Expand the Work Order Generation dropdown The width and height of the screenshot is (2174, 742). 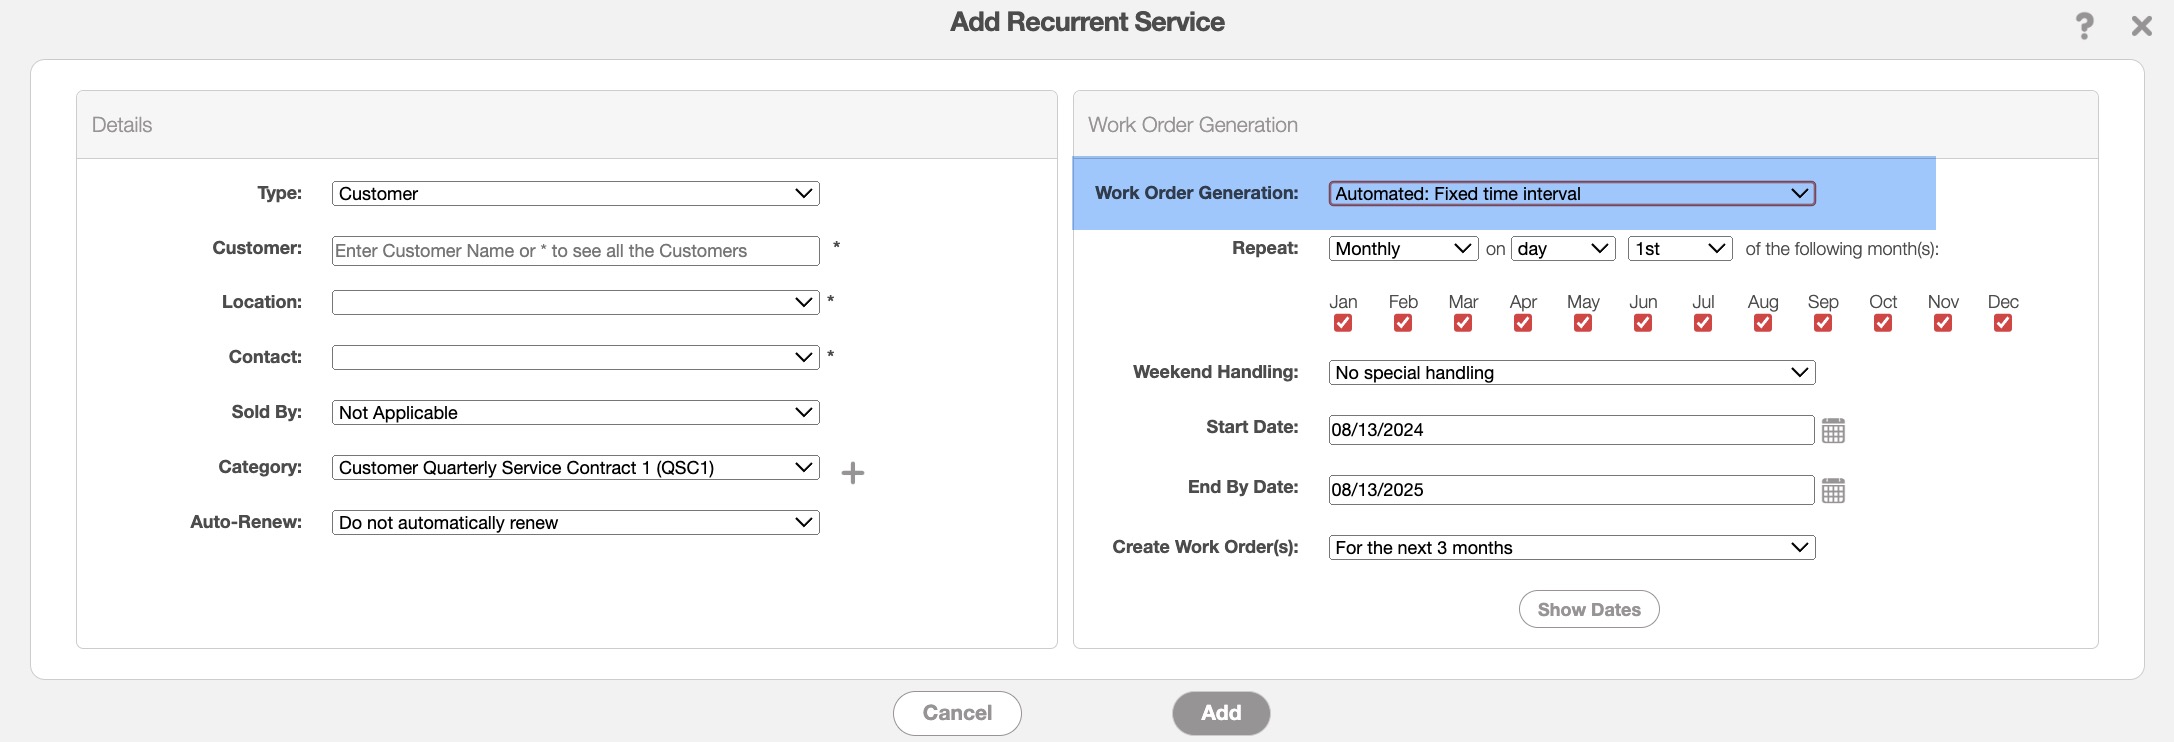pos(1571,194)
